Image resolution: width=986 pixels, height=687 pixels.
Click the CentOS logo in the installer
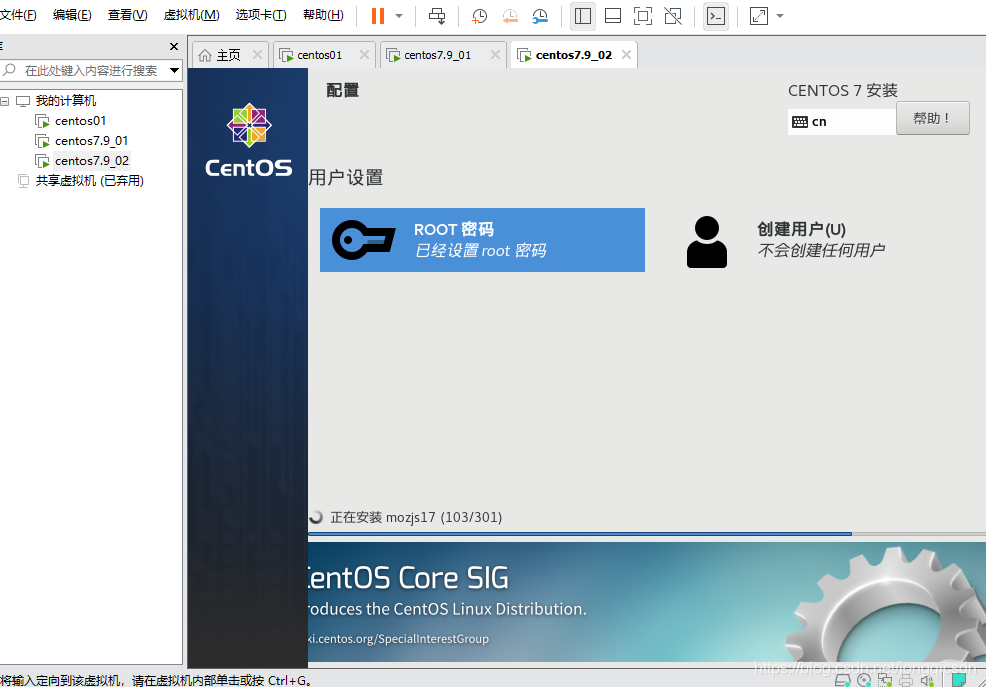(x=248, y=140)
